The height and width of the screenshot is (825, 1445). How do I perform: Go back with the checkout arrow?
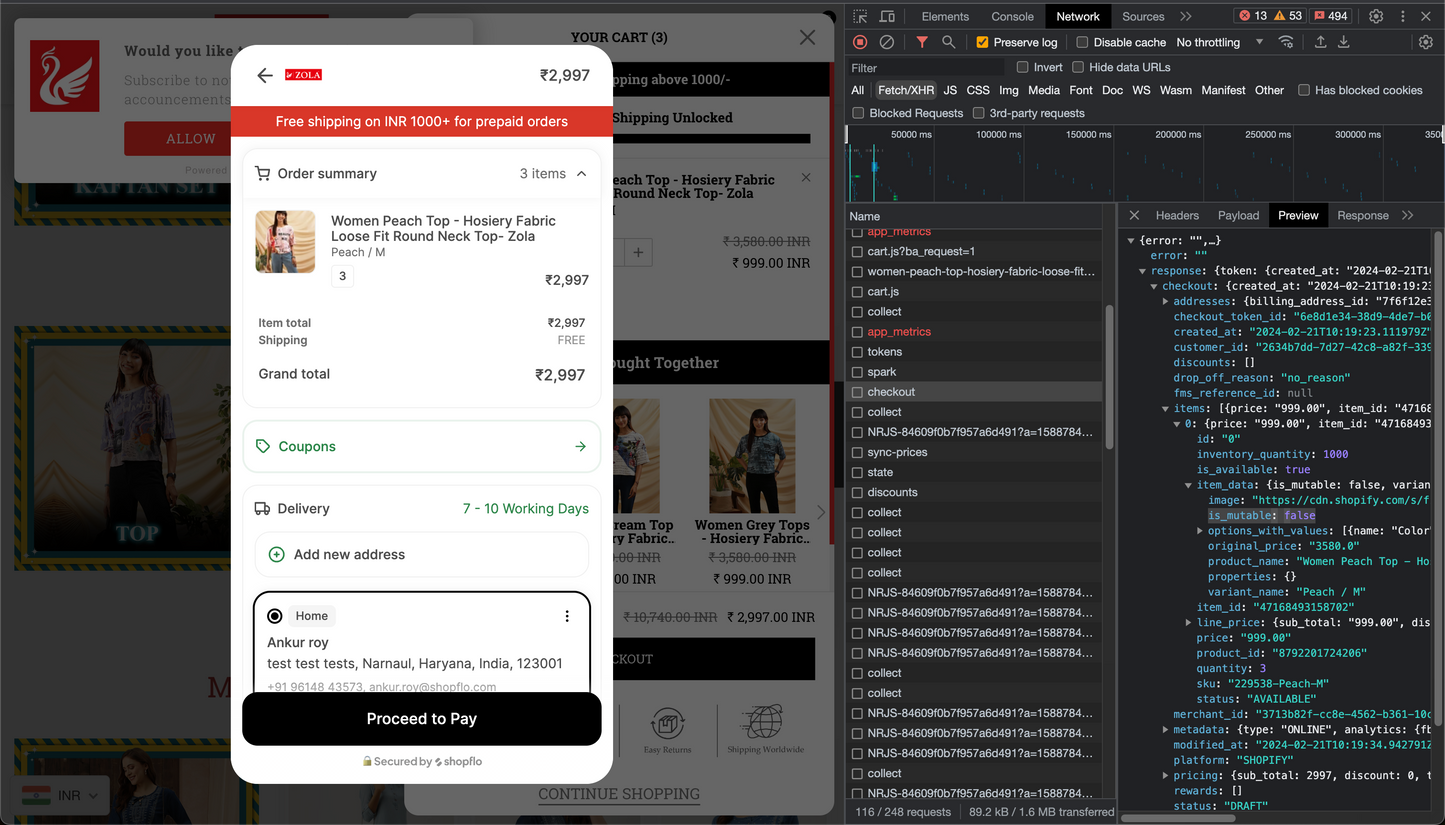pos(265,76)
